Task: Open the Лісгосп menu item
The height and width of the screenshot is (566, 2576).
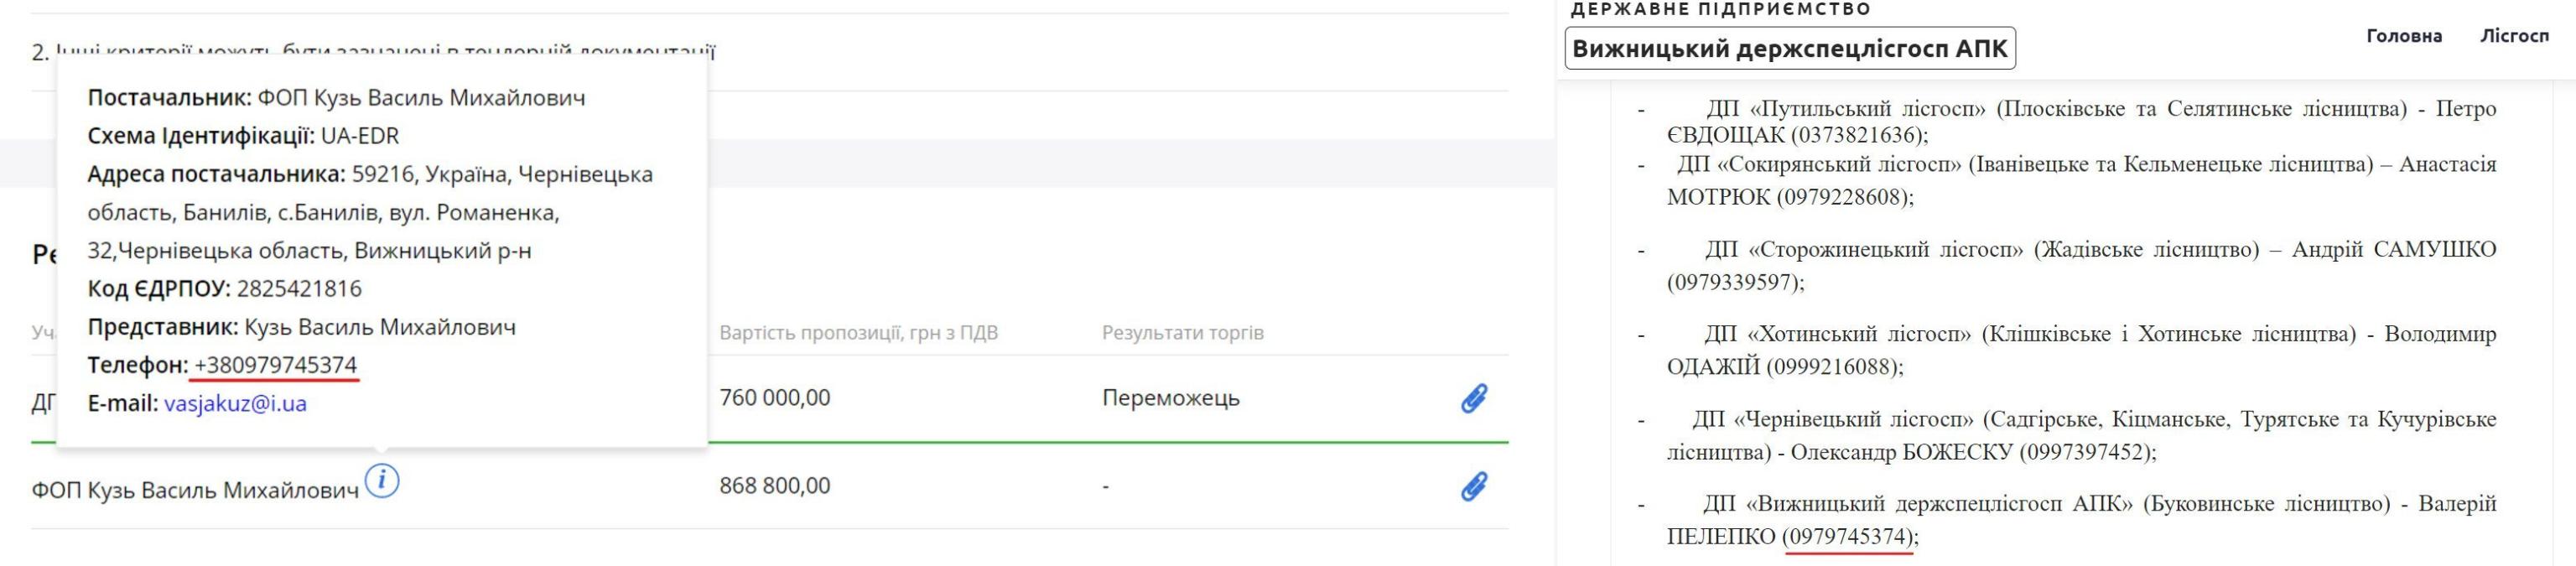Action: [2514, 36]
